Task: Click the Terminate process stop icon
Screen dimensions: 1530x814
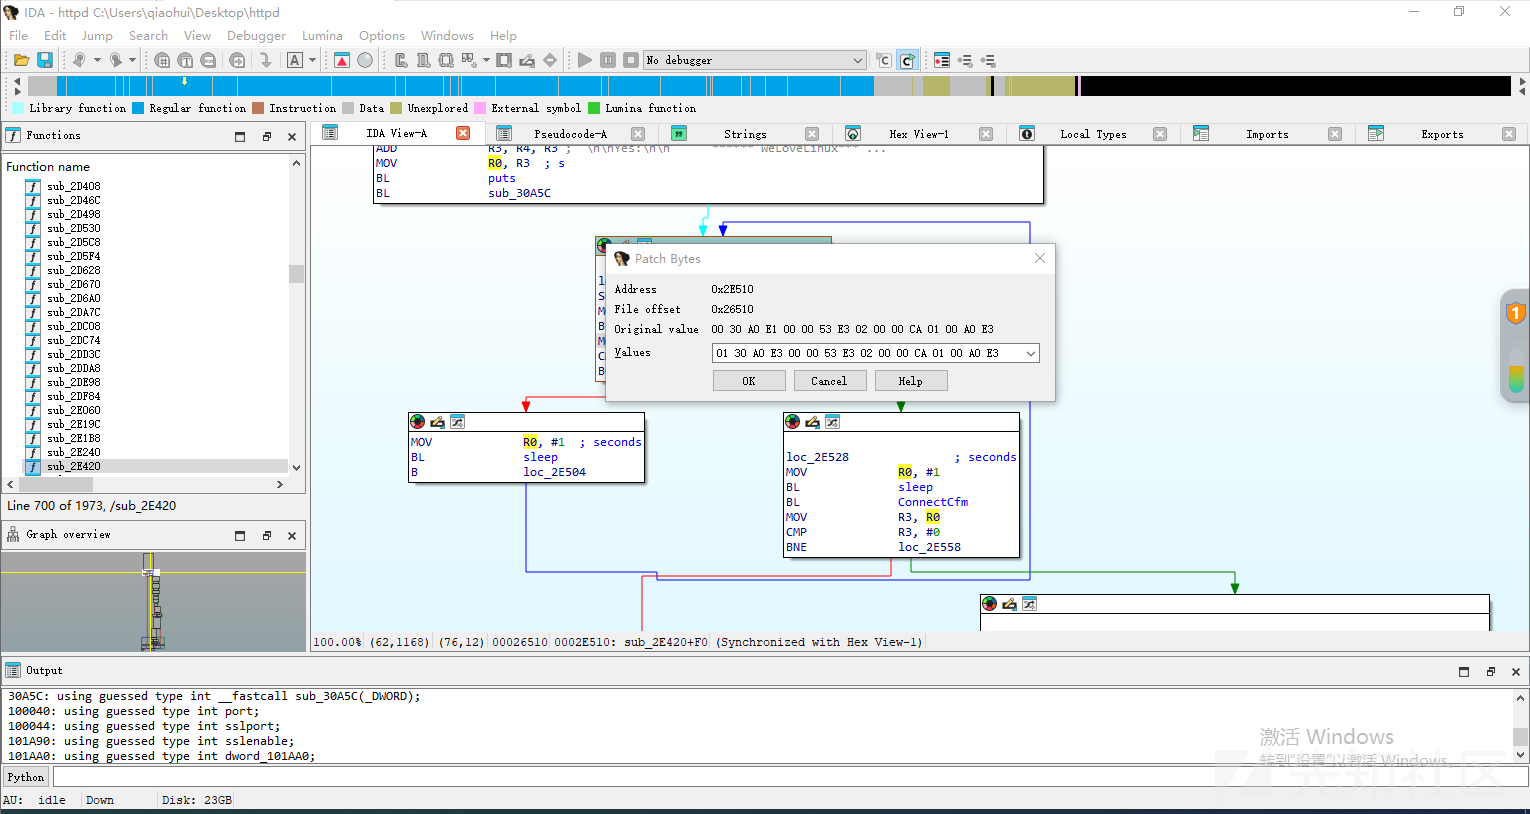Action: [631, 60]
